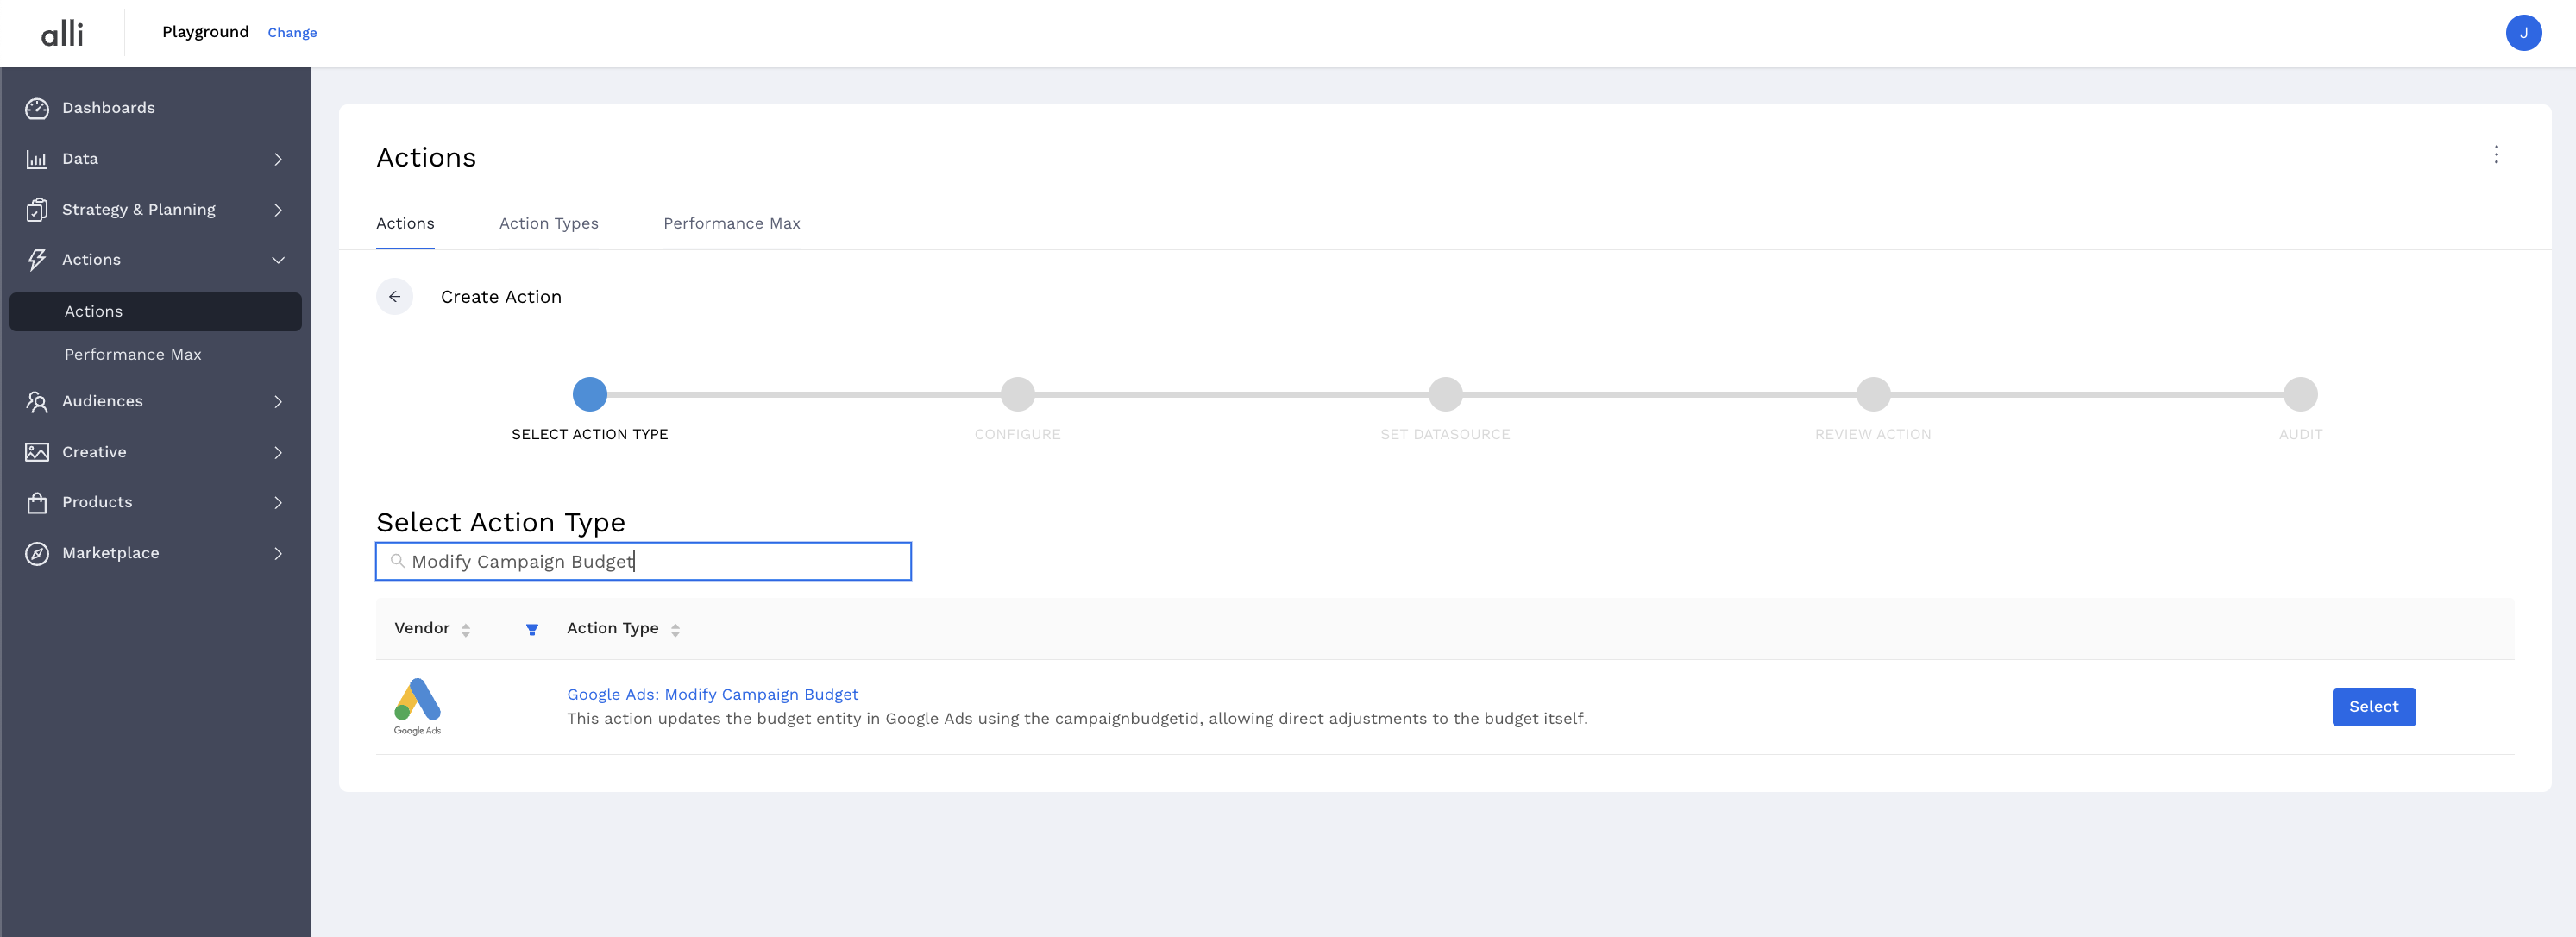The width and height of the screenshot is (2576, 937).
Task: Click the Creative image icon
Action: coord(37,452)
